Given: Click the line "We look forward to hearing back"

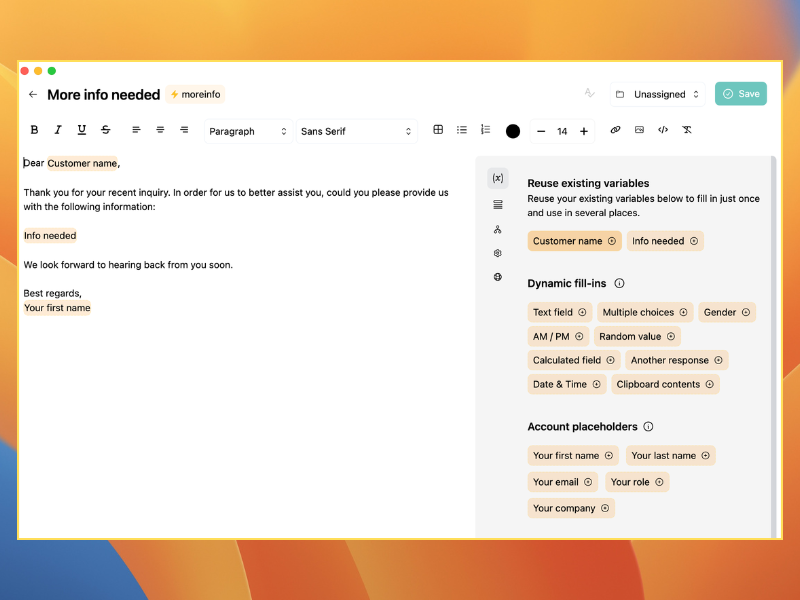Looking at the screenshot, I should point(128,265).
